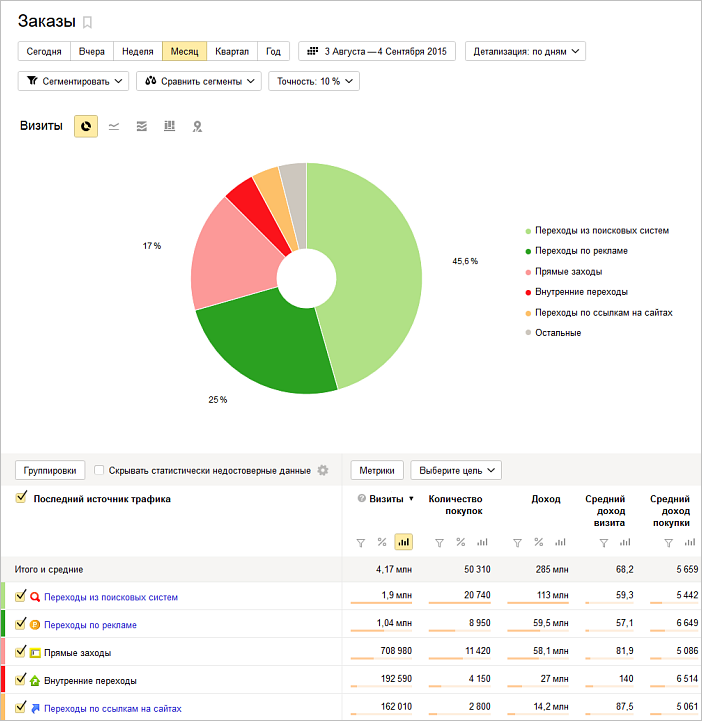Open 'Переходы из поисковых систем' link
The width and height of the screenshot is (702, 721).
[x=110, y=597]
